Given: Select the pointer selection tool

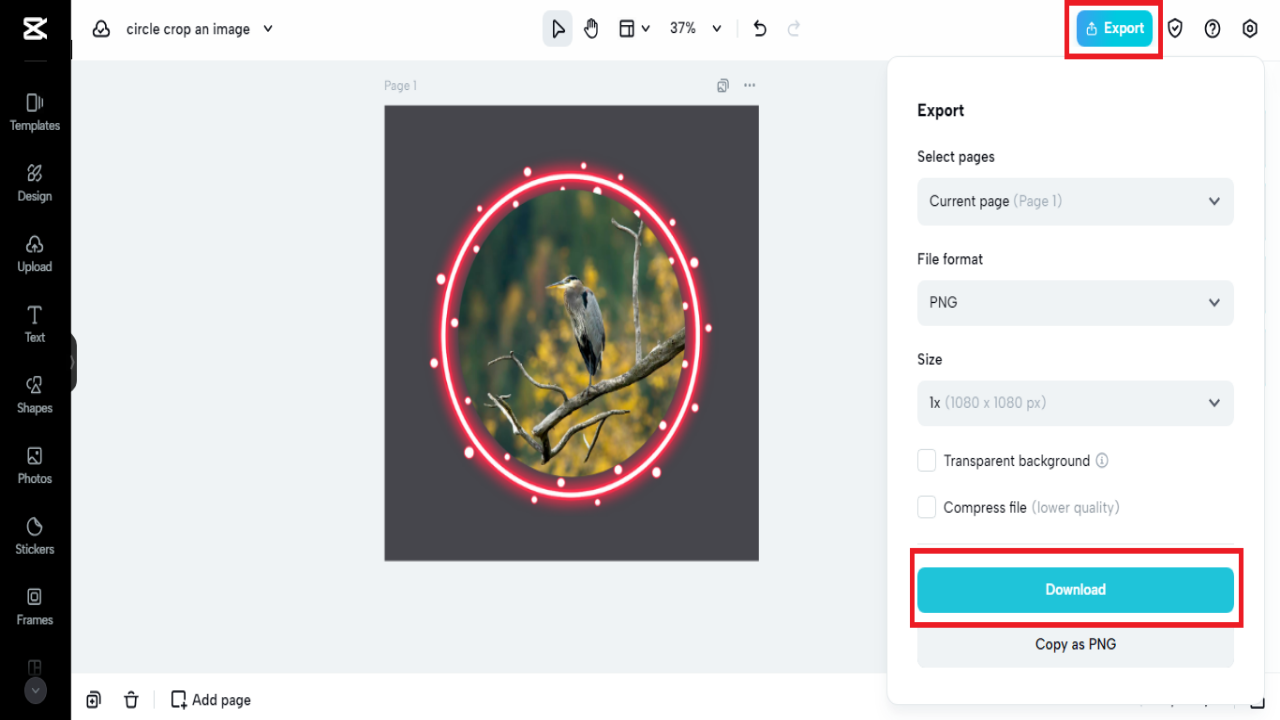Looking at the screenshot, I should pos(558,29).
